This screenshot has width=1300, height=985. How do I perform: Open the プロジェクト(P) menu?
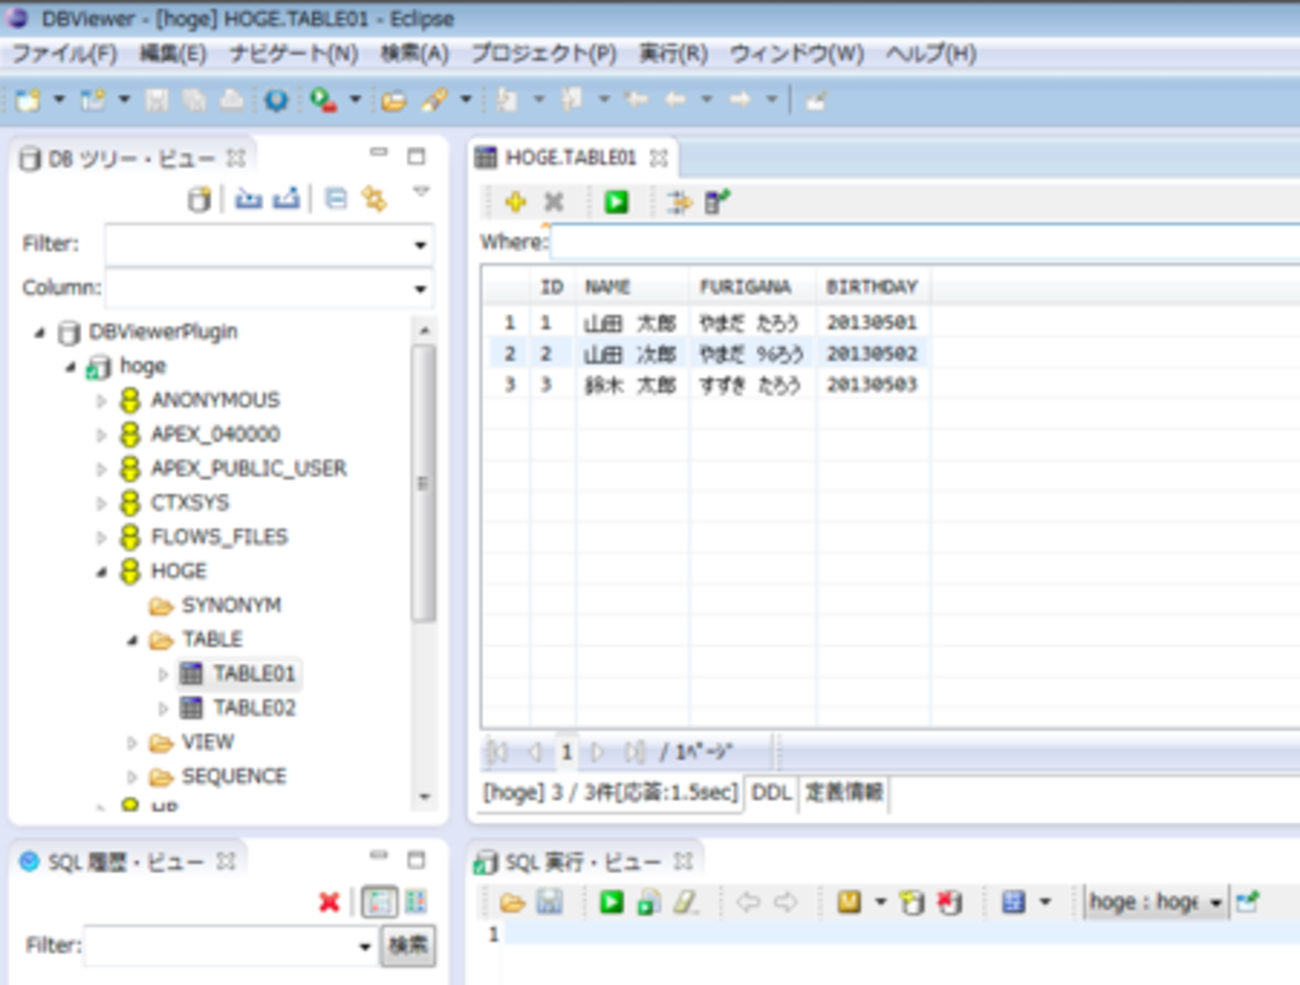[544, 54]
